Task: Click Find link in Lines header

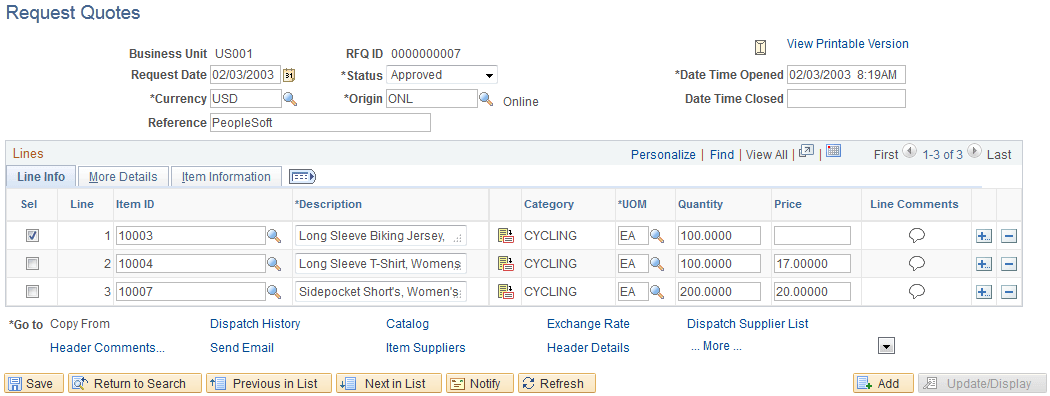Action: point(722,154)
